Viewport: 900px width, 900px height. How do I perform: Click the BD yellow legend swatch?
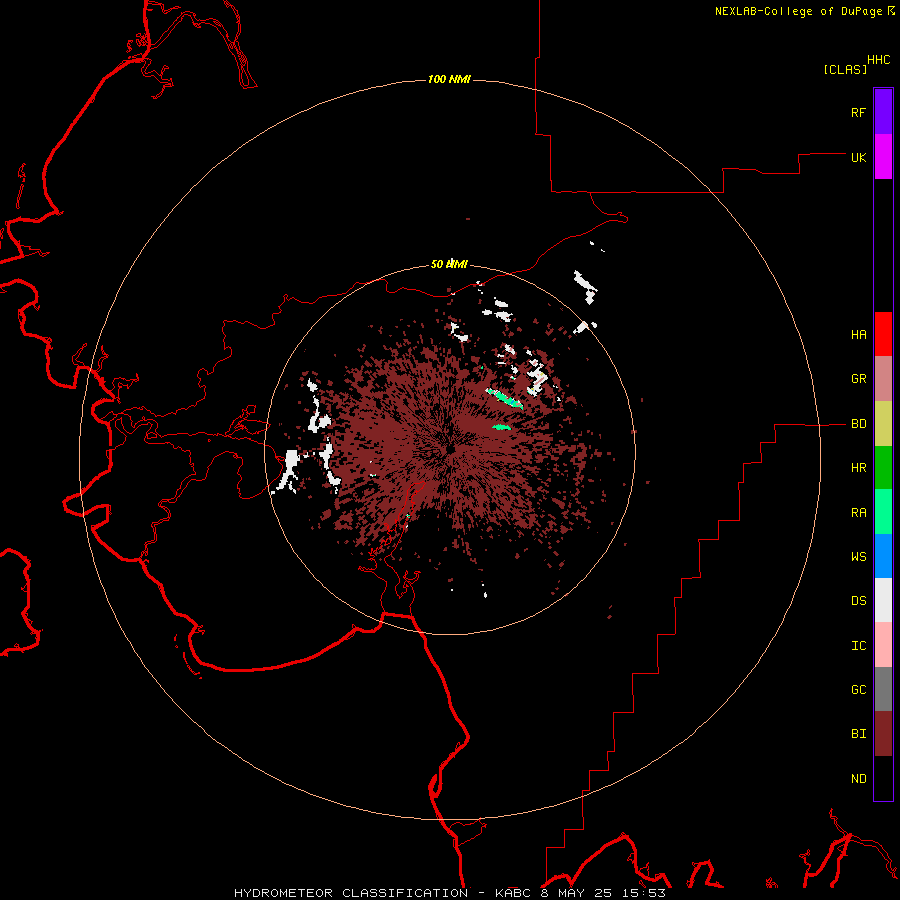[883, 424]
